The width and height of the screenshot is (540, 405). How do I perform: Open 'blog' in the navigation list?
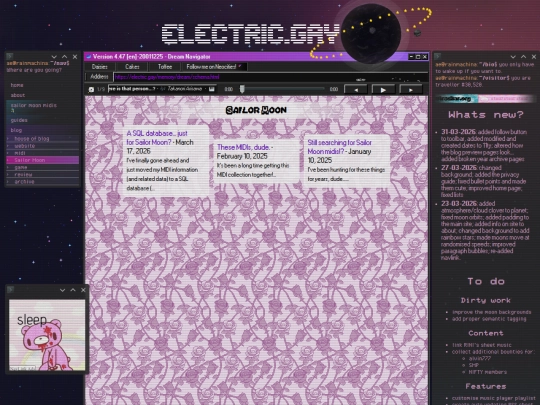click(16, 130)
